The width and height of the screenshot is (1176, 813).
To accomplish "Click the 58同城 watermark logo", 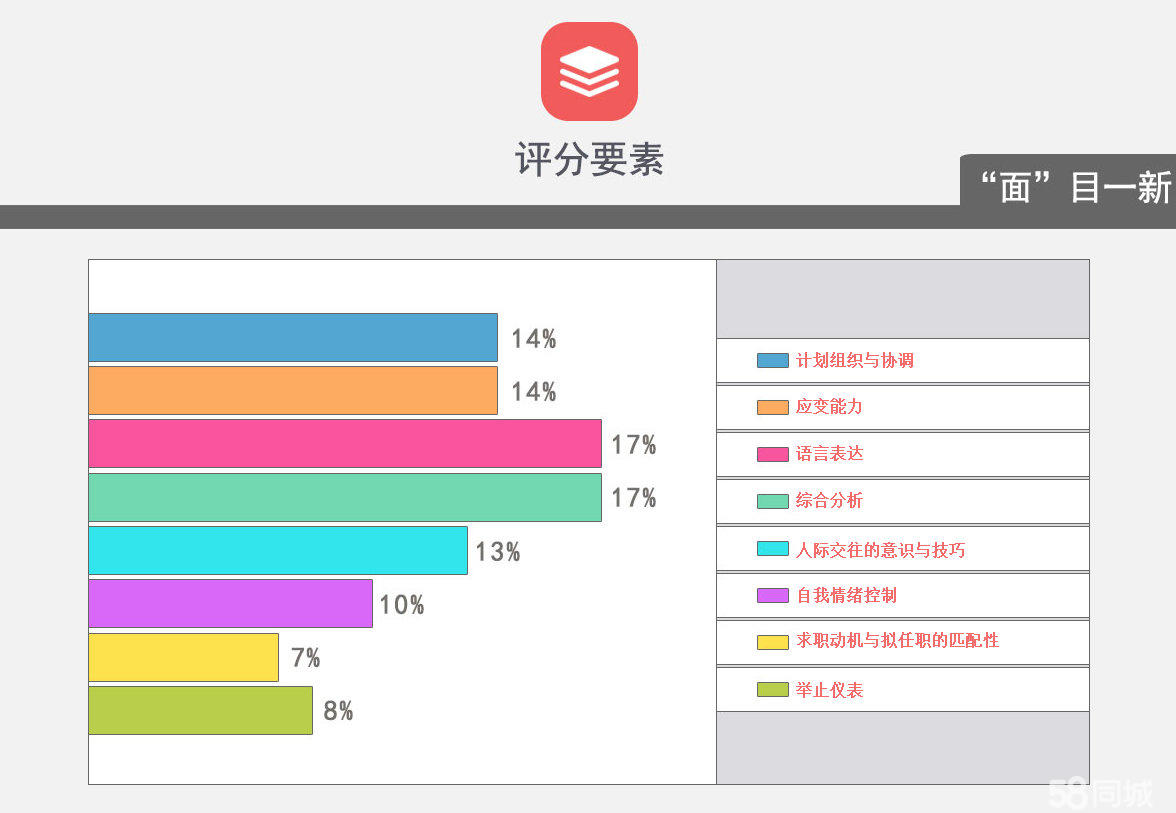I will tap(1100, 794).
